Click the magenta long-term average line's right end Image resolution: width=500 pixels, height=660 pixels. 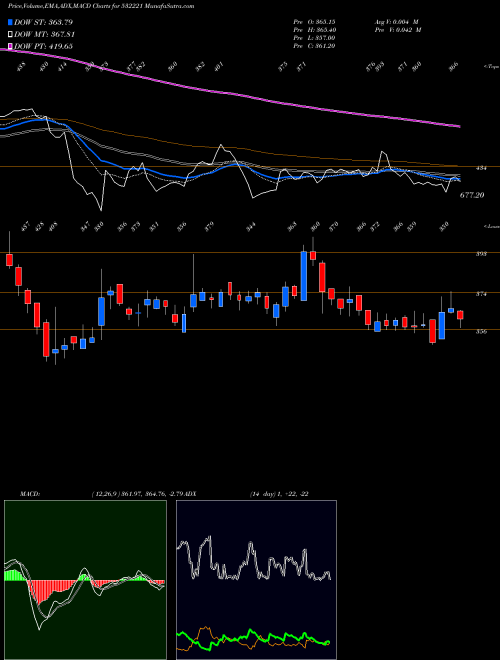point(458,125)
